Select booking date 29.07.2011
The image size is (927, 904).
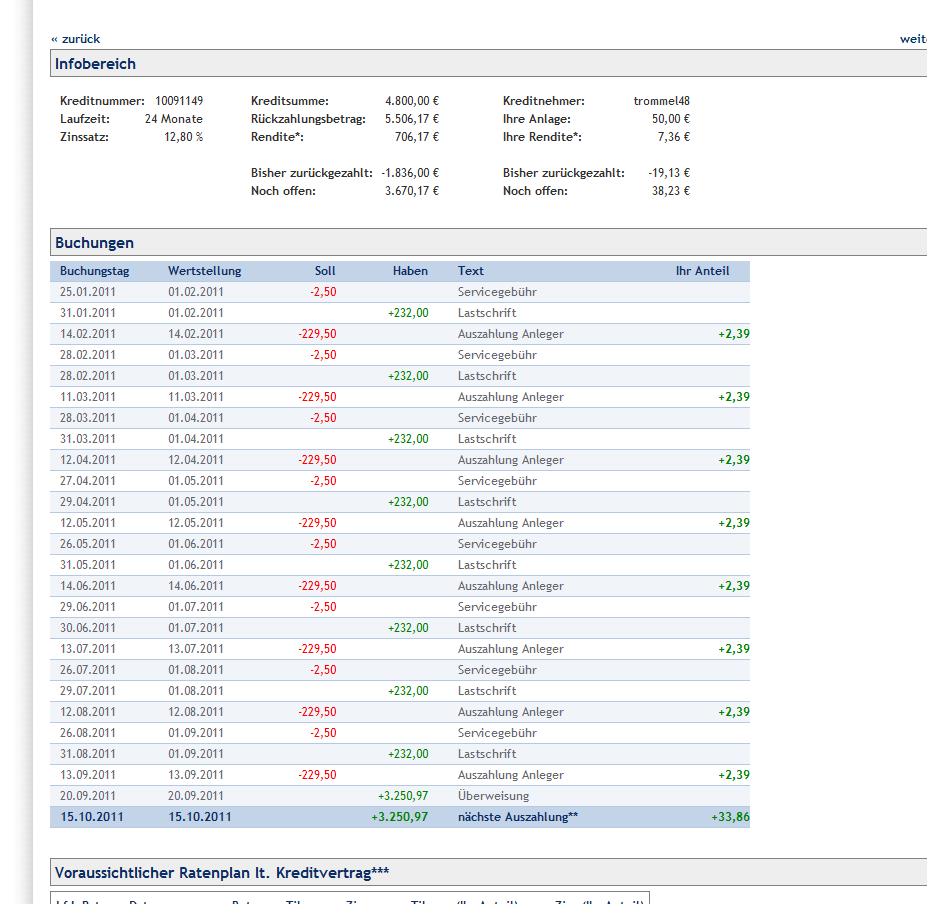click(x=87, y=691)
